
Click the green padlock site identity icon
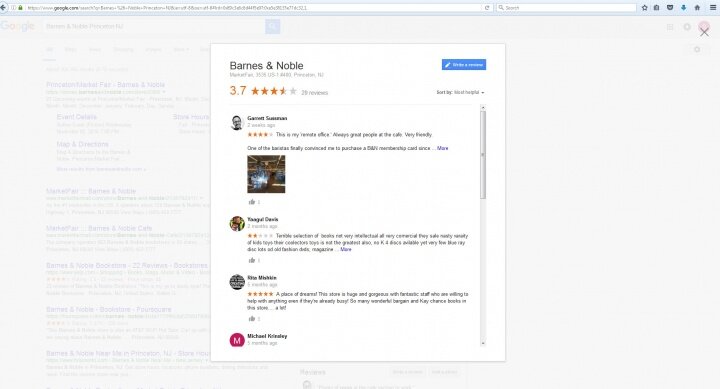pos(20,8)
